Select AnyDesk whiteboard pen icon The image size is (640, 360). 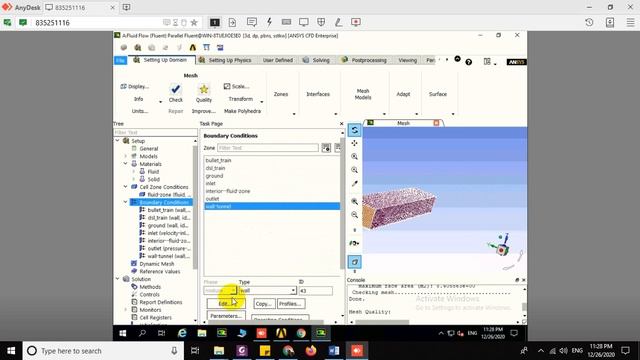pyautogui.click(x=338, y=22)
